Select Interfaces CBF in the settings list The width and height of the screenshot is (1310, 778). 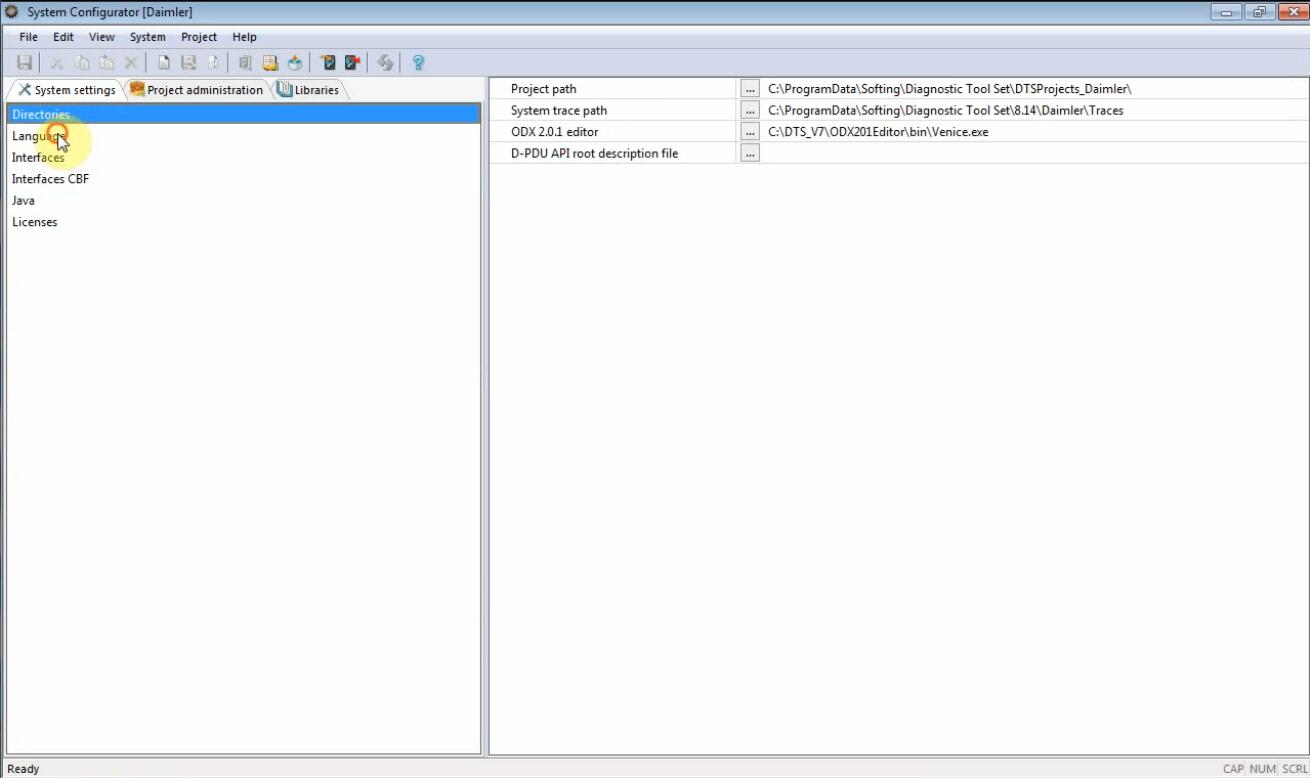tap(50, 179)
